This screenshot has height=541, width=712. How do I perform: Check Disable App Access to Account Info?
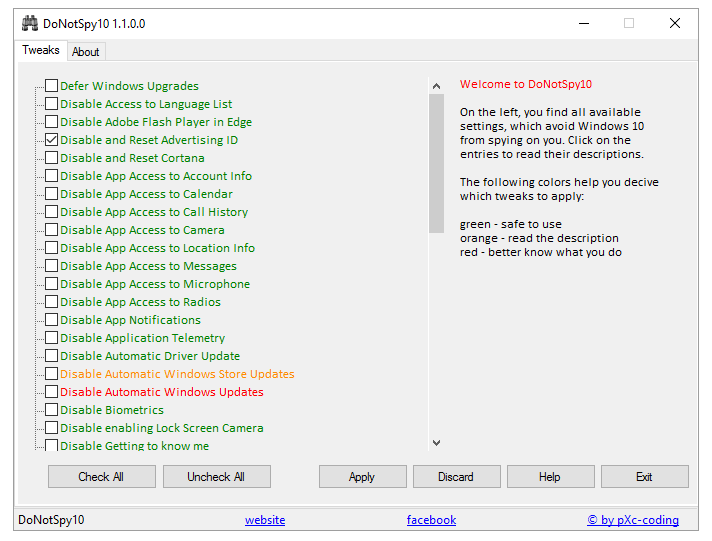click(x=52, y=176)
